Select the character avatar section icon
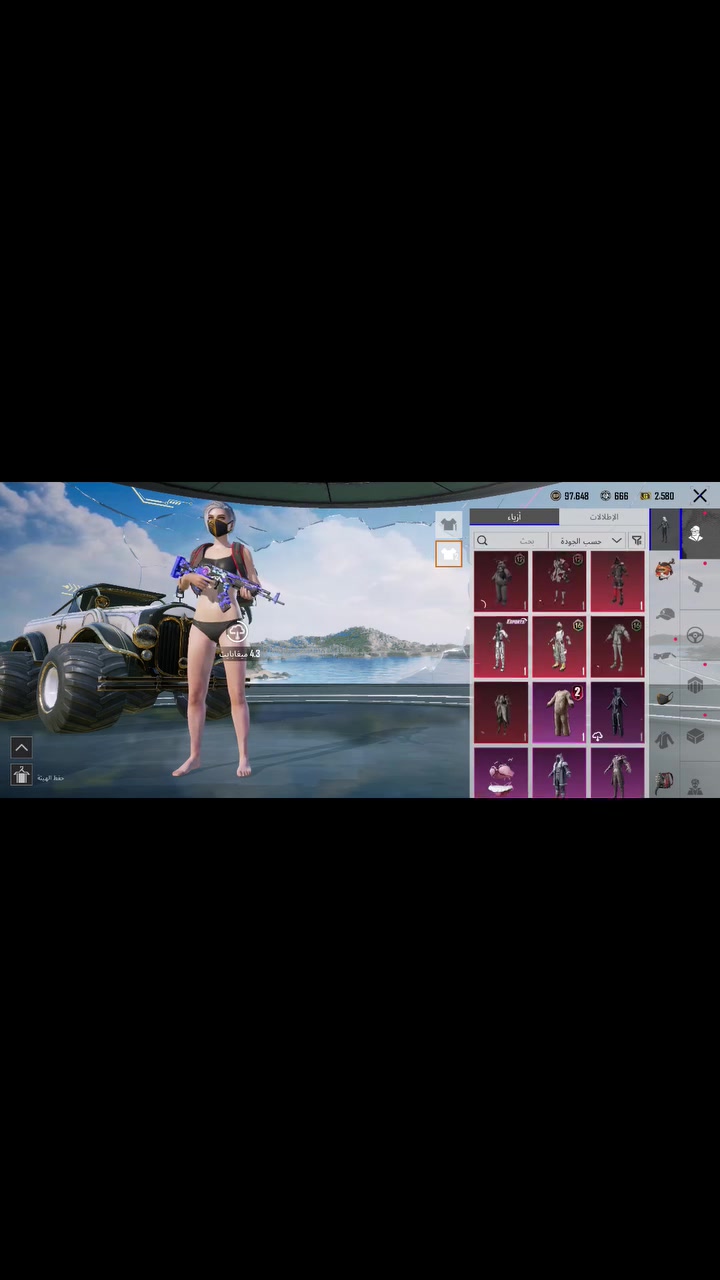Screen dimensions: 720x1280 [x=696, y=533]
